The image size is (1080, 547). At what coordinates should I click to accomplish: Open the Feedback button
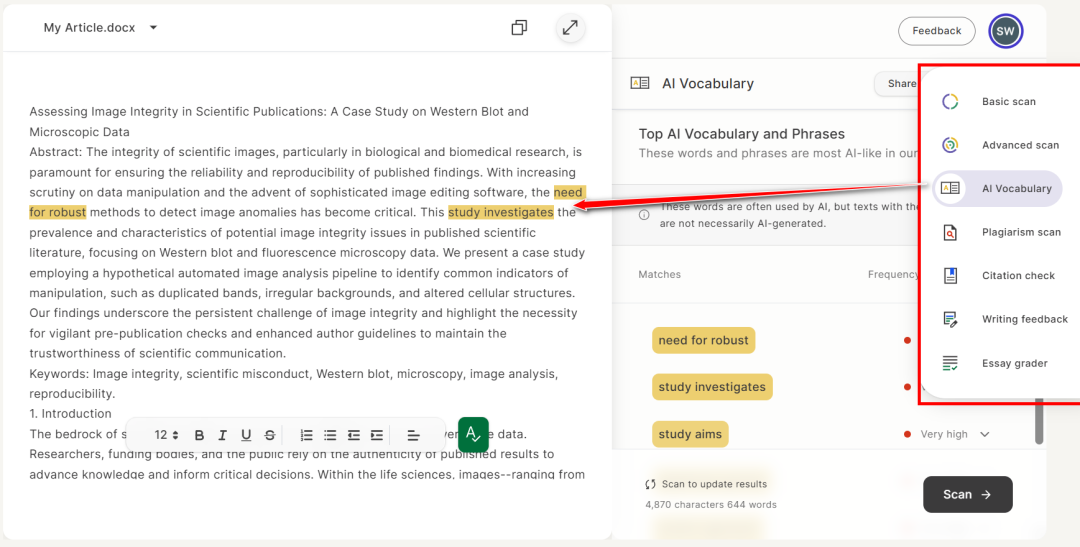point(936,31)
